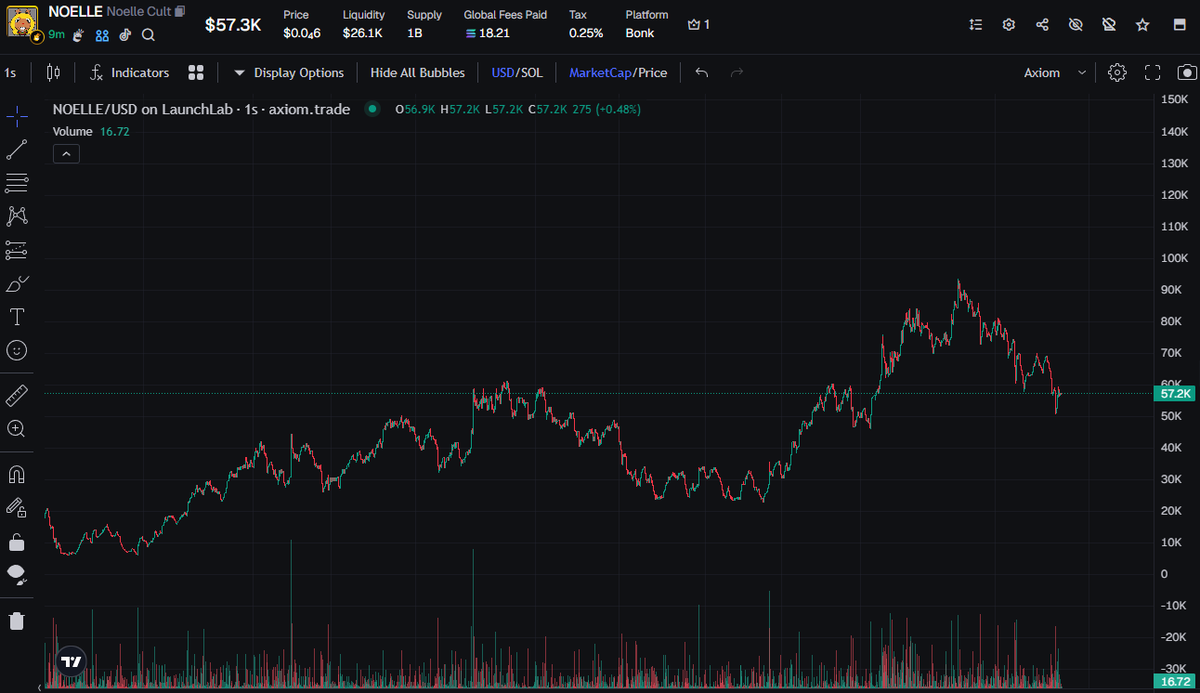Viewport: 1200px width, 693px height.
Task: Search token with magnifier icon
Action: pos(148,35)
